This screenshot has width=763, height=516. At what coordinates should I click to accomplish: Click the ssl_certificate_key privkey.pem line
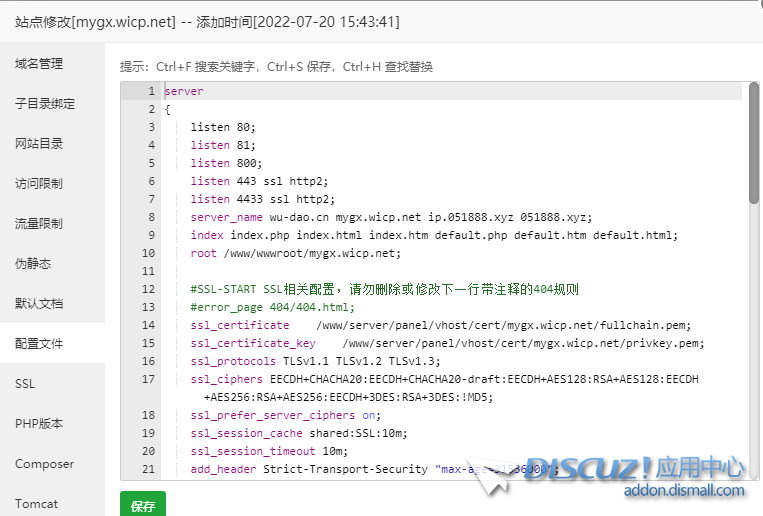tap(447, 343)
